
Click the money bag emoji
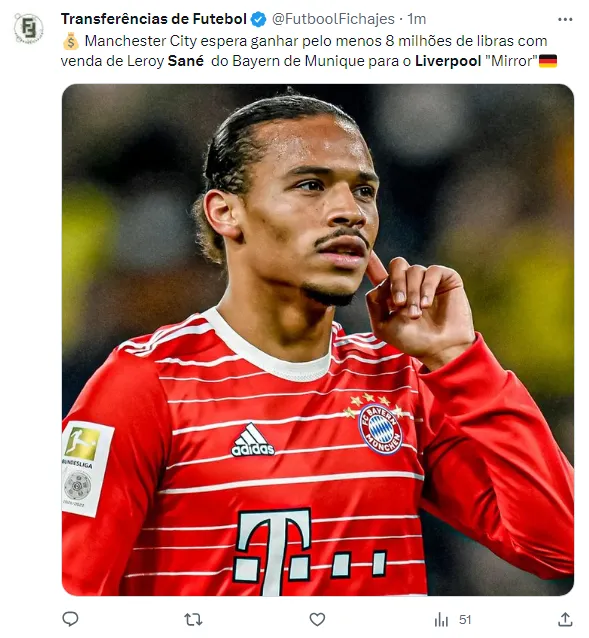pos(71,41)
